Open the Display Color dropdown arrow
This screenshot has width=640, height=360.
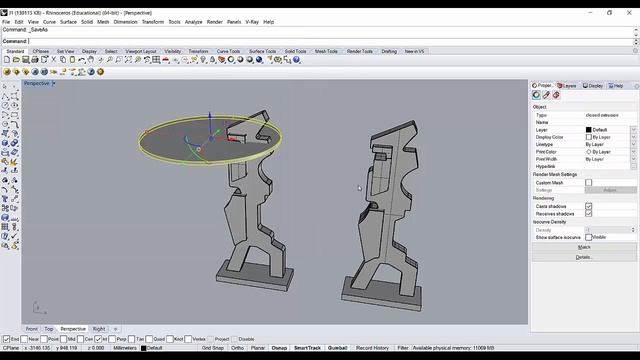(633, 137)
